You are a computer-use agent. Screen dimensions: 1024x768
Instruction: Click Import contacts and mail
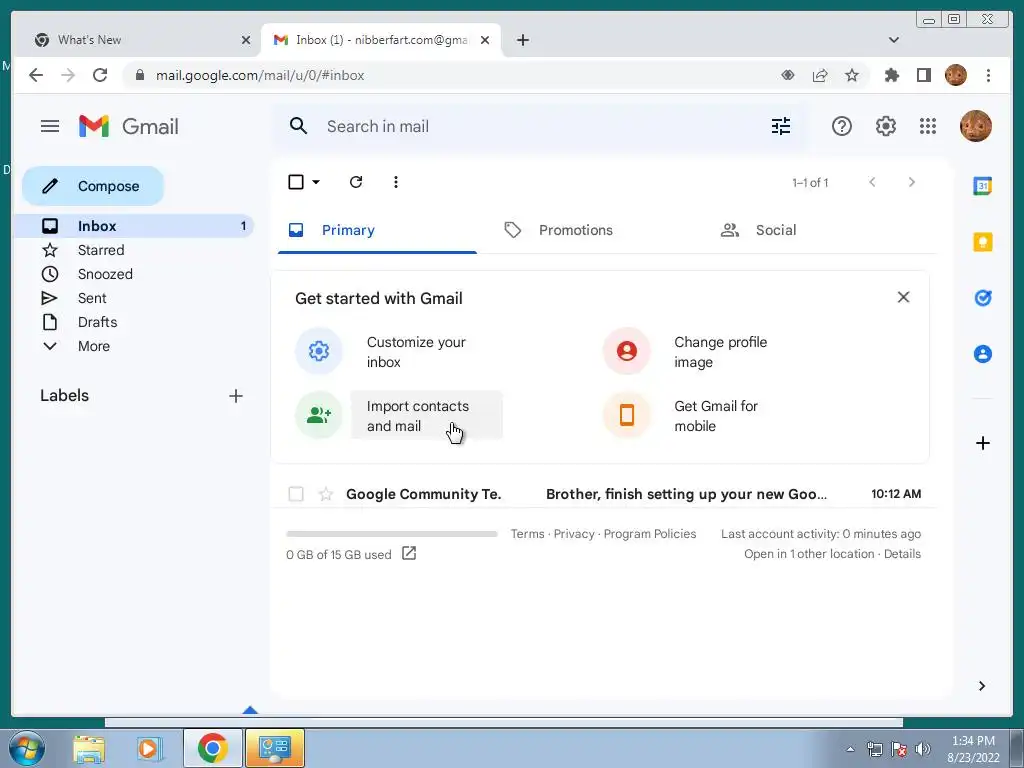point(427,415)
